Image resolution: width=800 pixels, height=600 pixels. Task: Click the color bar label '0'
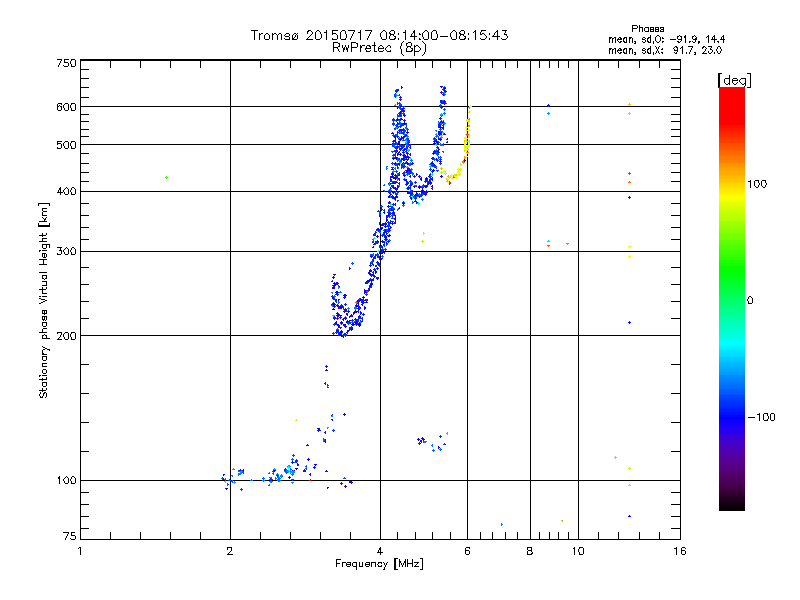pos(750,301)
